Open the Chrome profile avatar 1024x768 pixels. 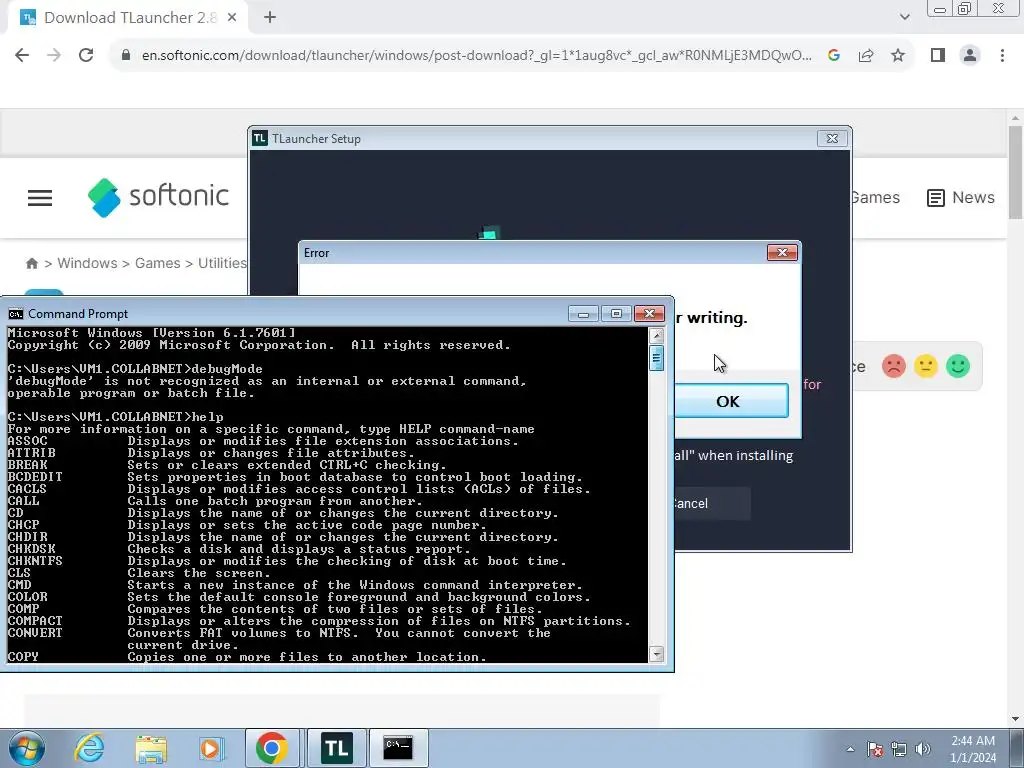click(970, 56)
